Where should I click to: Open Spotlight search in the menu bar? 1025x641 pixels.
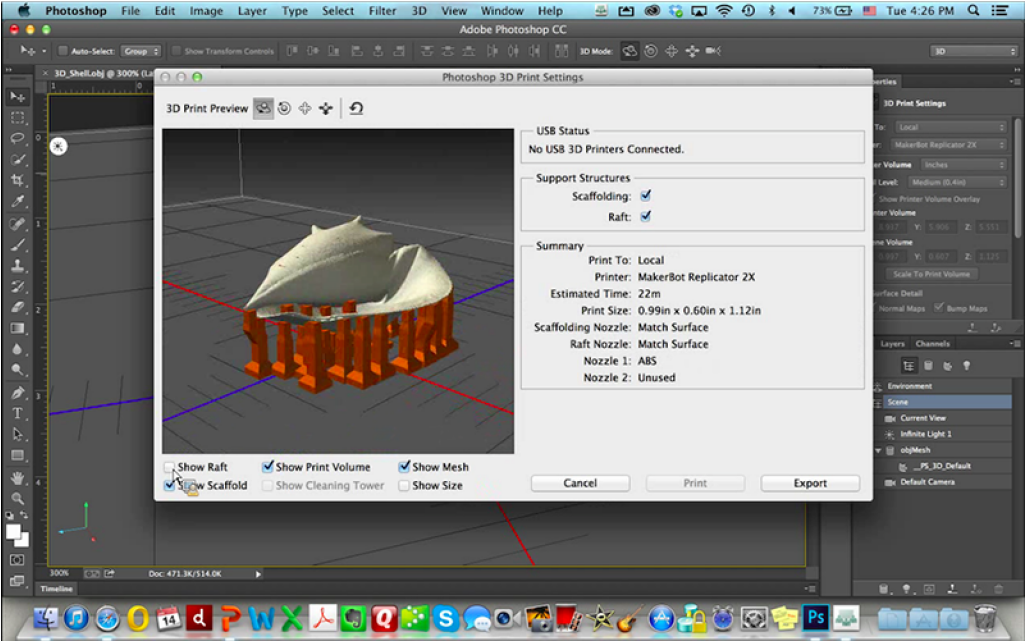point(973,10)
